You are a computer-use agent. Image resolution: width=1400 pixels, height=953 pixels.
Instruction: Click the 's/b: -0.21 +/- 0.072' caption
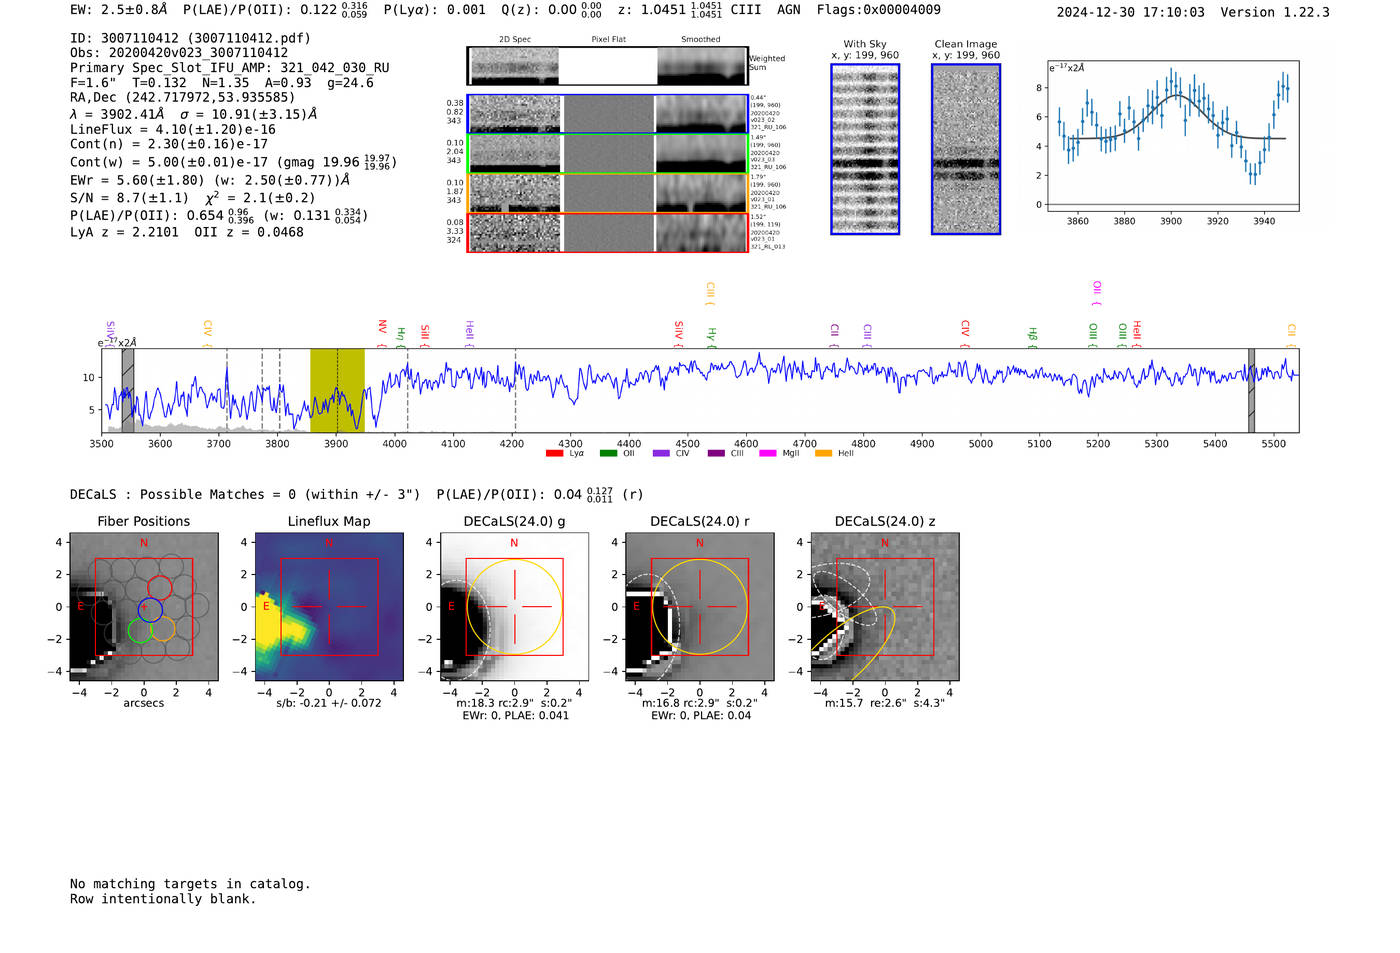tap(329, 703)
